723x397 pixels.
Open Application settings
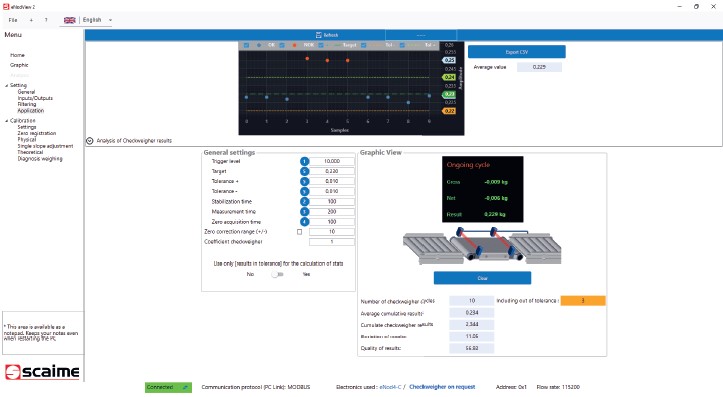31,111
